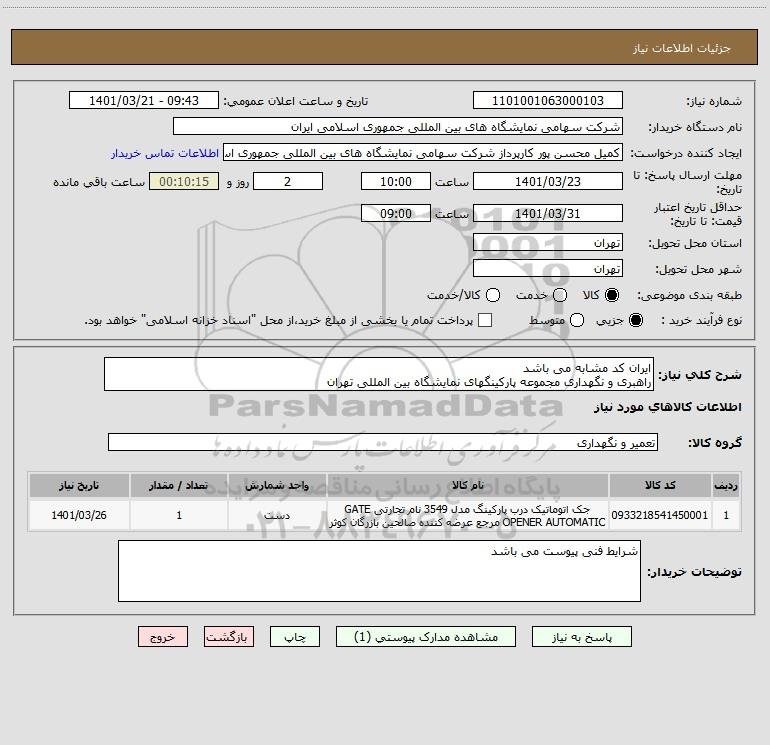The height and width of the screenshot is (745, 770).
Task: Select the کالا/خدمت radio button
Action: pyautogui.click(x=493, y=295)
